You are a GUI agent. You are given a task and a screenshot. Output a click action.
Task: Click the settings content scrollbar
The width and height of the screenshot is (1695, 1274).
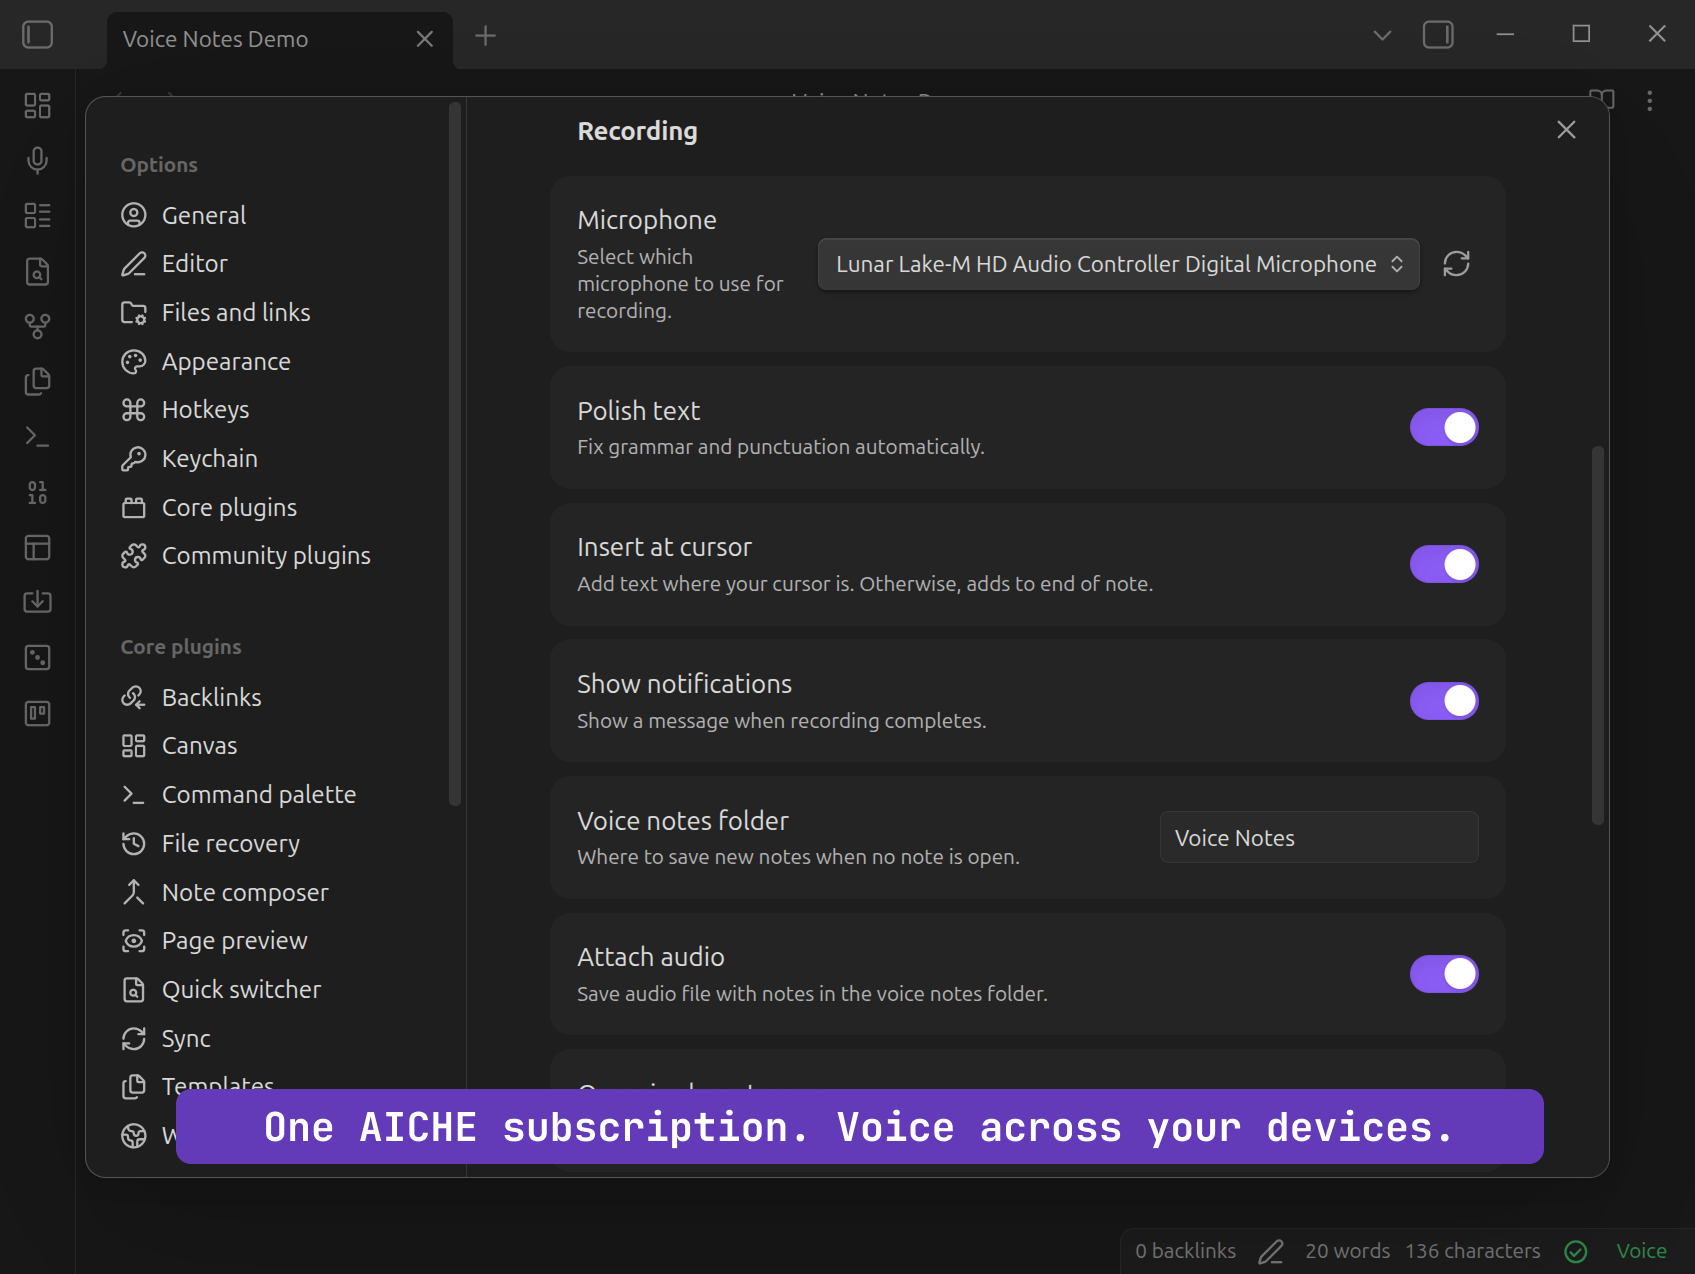click(1597, 636)
